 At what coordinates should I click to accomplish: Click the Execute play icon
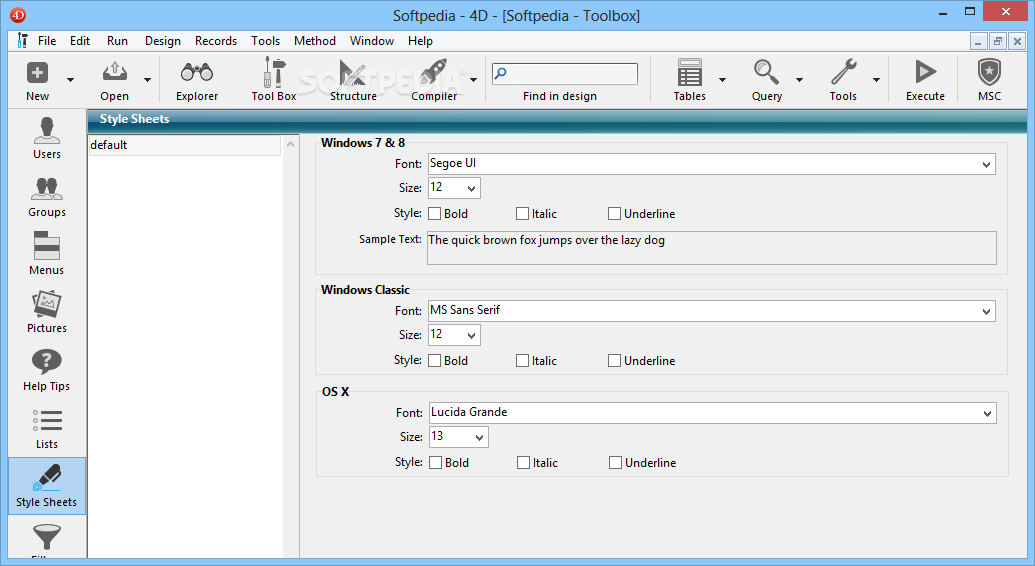click(x=925, y=73)
